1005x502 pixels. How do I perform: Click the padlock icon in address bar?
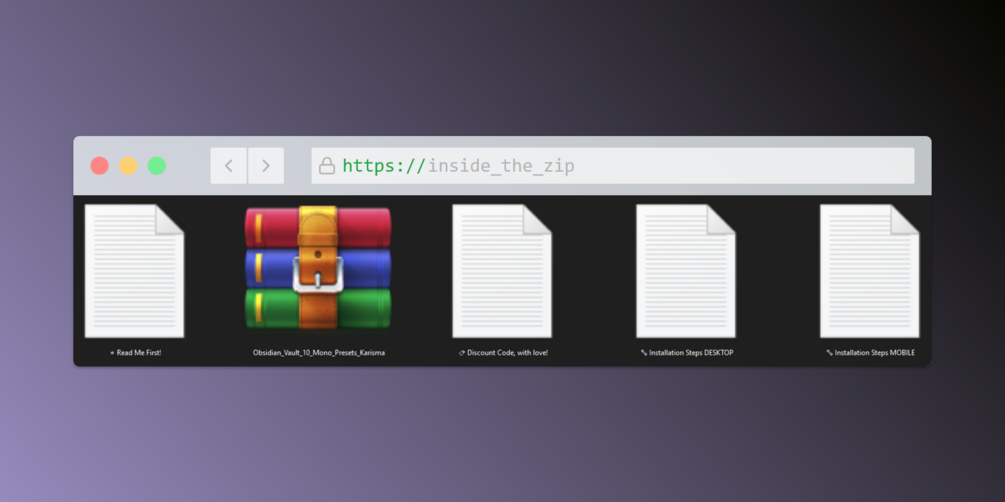(x=327, y=166)
